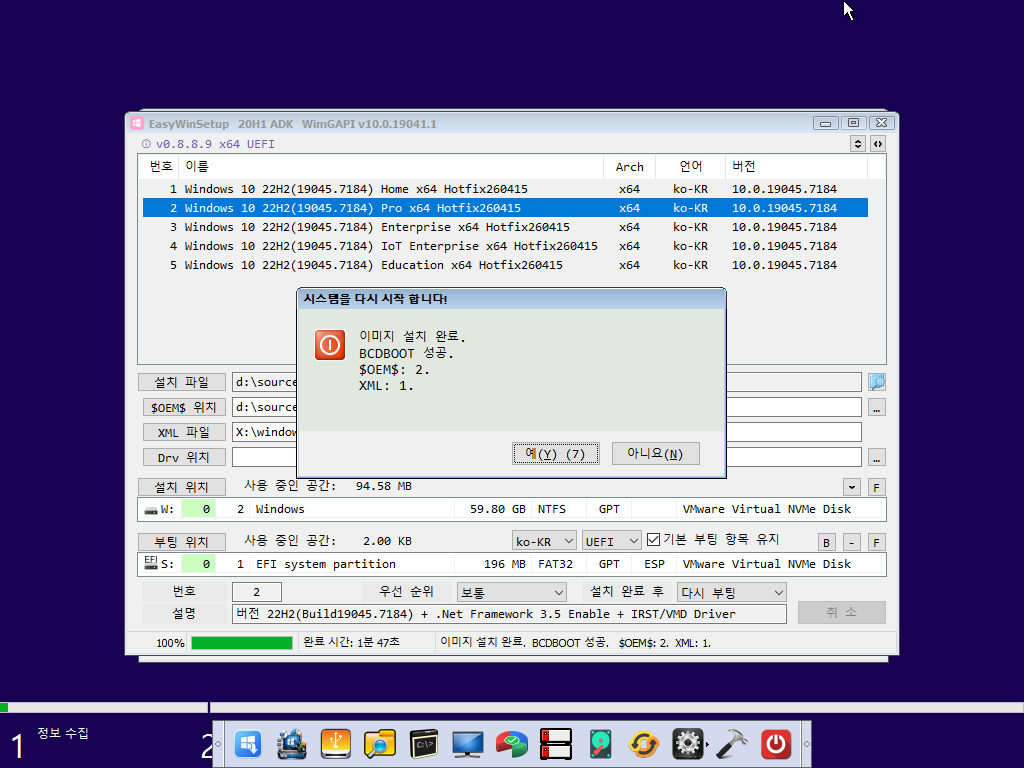This screenshot has height=768, width=1024.
Task: Click the 번호 input field showing 2
Action: [257, 592]
